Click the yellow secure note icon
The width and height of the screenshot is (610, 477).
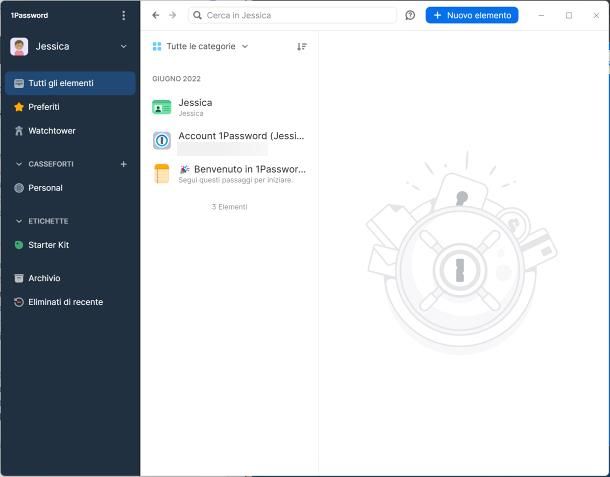162,174
